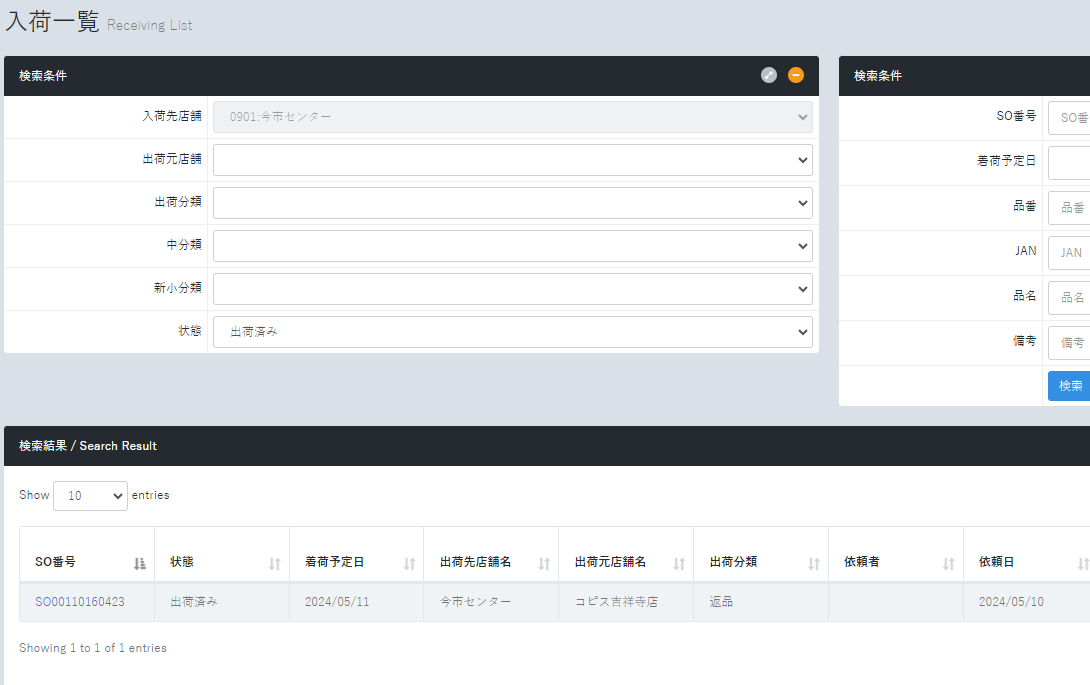Open the 新小分類 dropdown

click(x=512, y=289)
